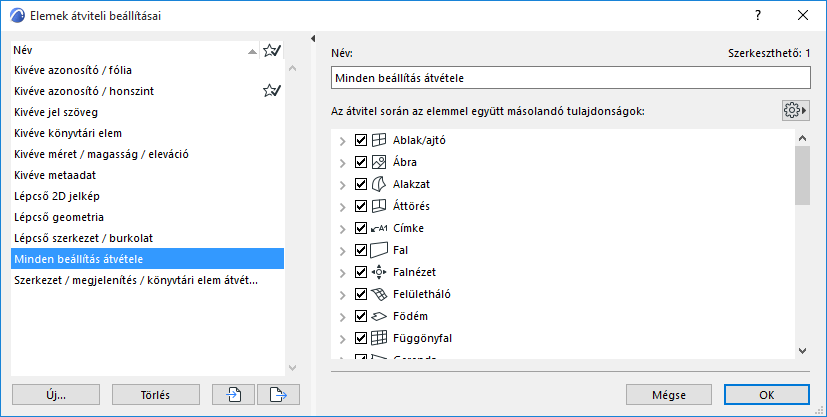
Task: Click the Függönyfal curtain wall icon
Action: point(379,338)
